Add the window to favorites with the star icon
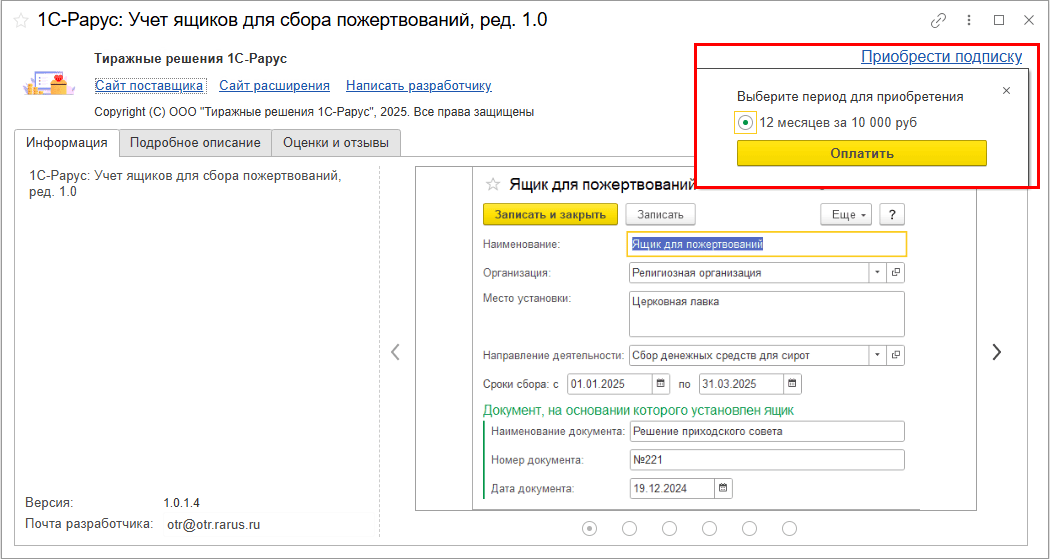This screenshot has width=1050, height=559. pyautogui.click(x=21, y=21)
